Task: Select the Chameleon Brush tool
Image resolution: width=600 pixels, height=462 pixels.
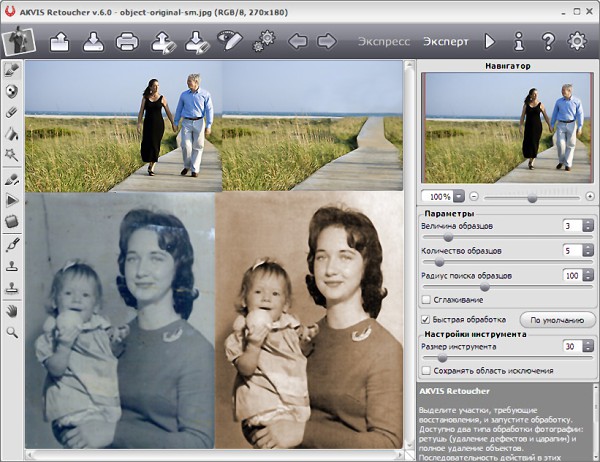Action: [12, 245]
